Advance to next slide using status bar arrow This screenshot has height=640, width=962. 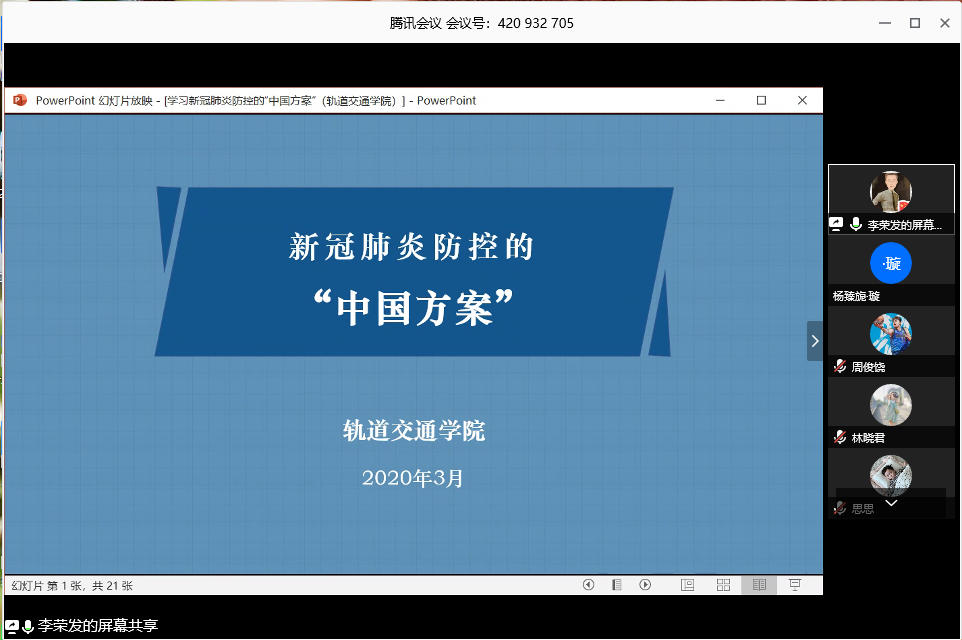[x=645, y=585]
